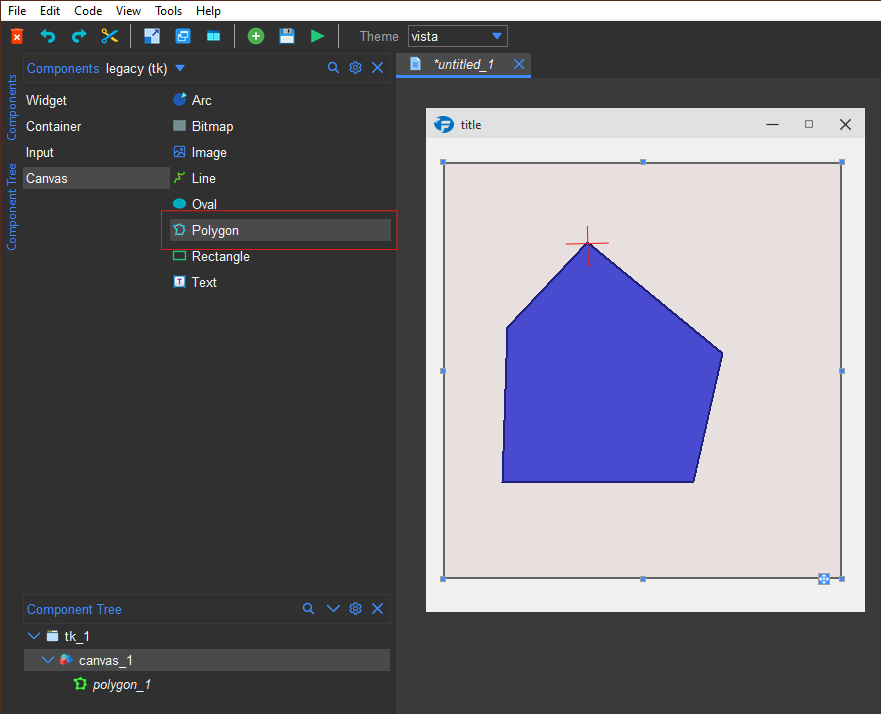881x714 pixels.
Task: Search in the Components panel
Action: pos(333,68)
